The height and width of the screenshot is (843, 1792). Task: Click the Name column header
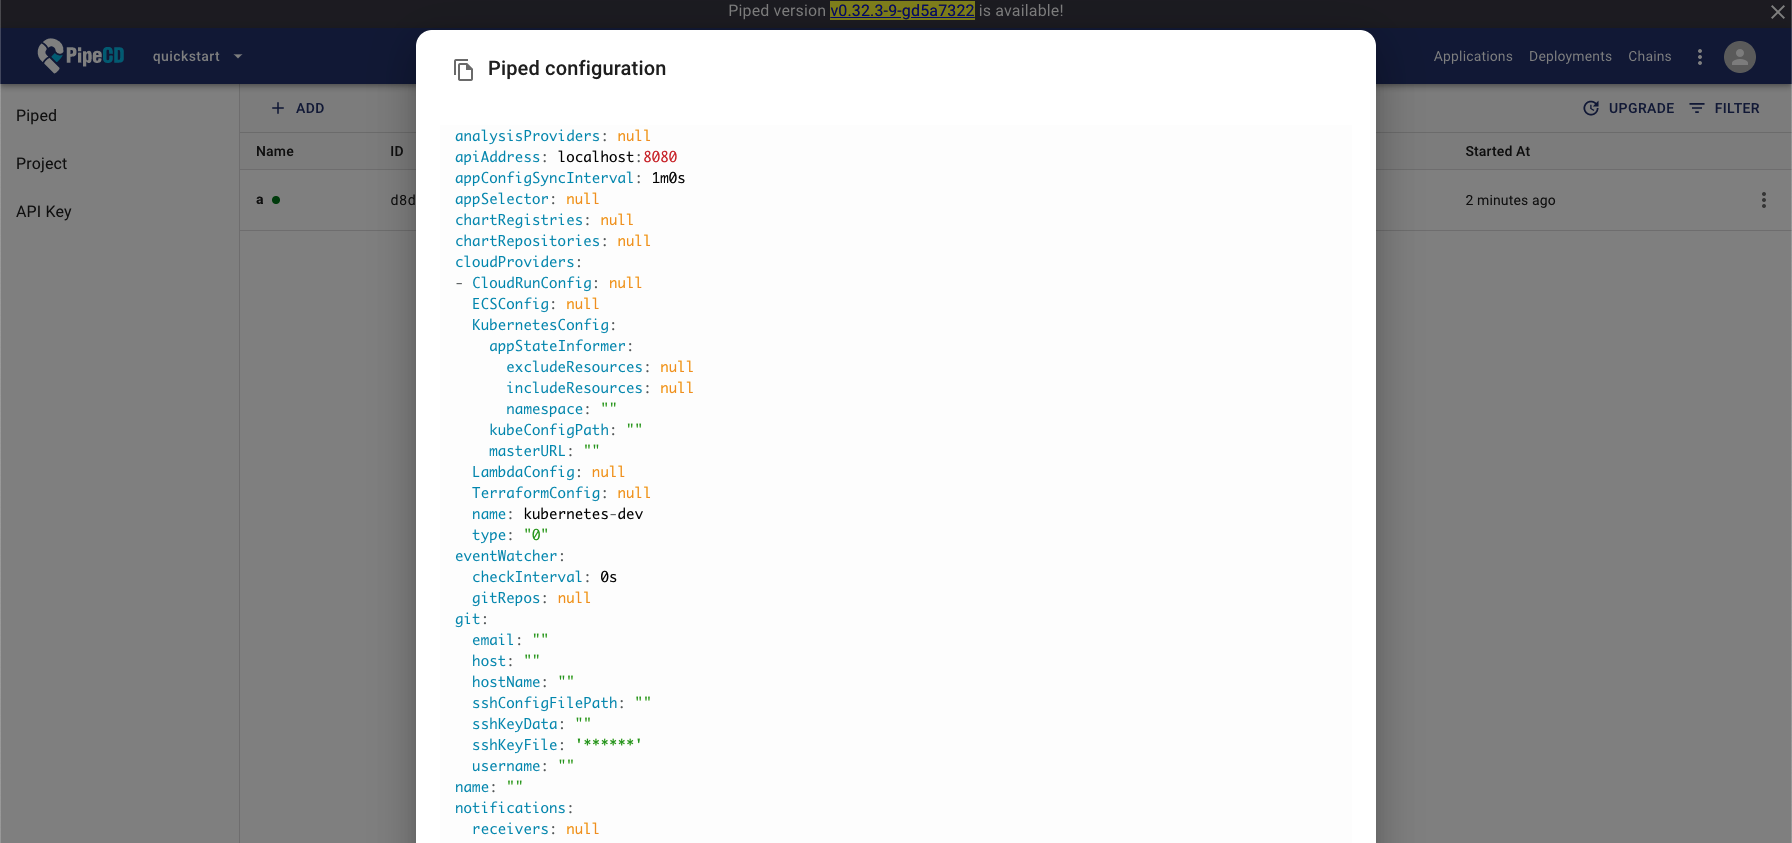[275, 151]
